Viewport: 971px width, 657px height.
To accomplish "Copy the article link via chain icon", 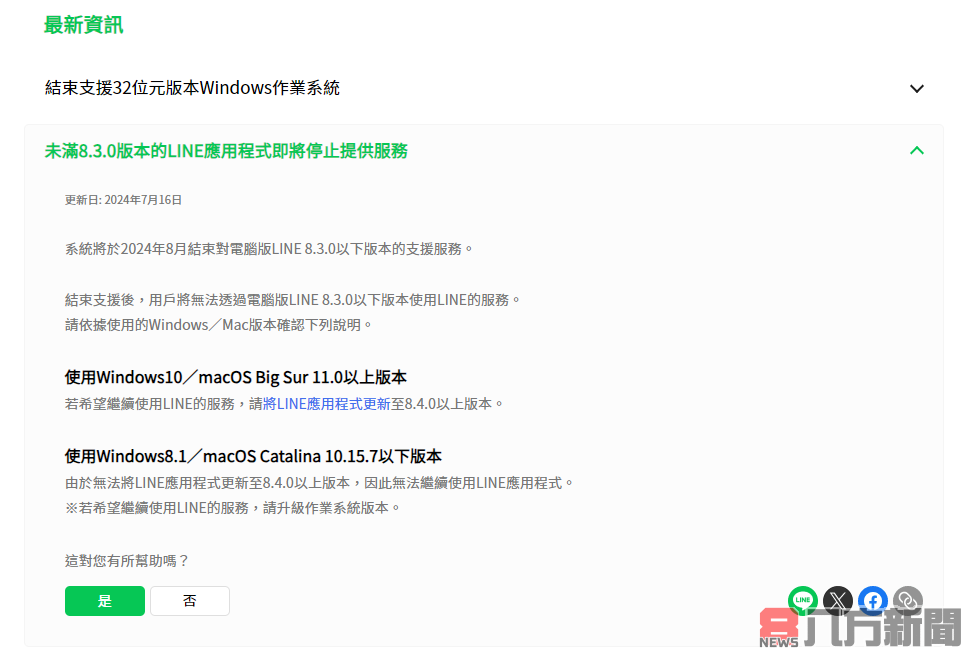I will [x=908, y=600].
